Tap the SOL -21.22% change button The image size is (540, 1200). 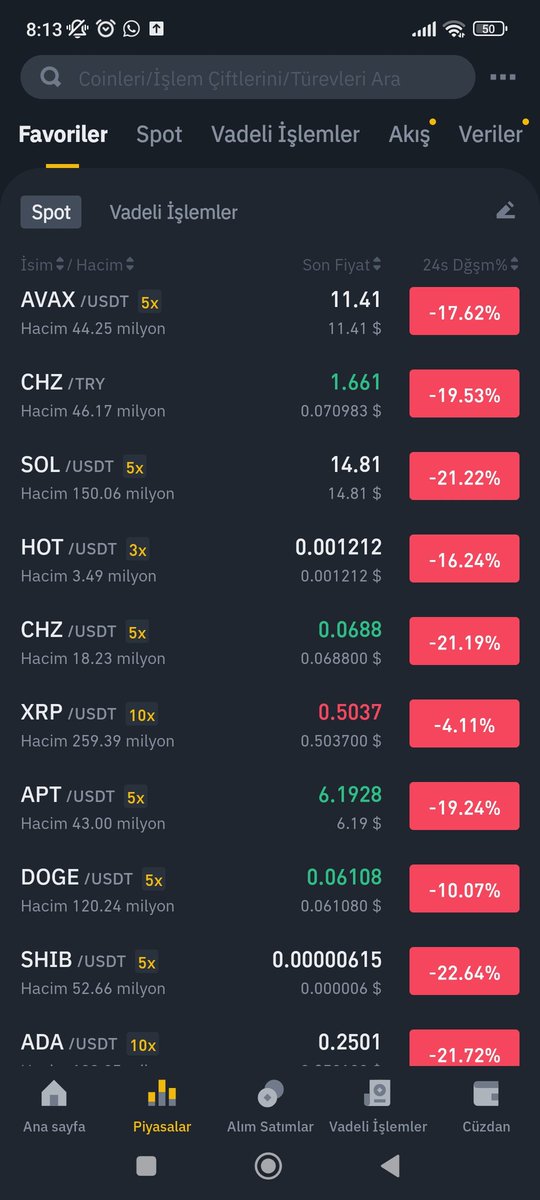(464, 477)
